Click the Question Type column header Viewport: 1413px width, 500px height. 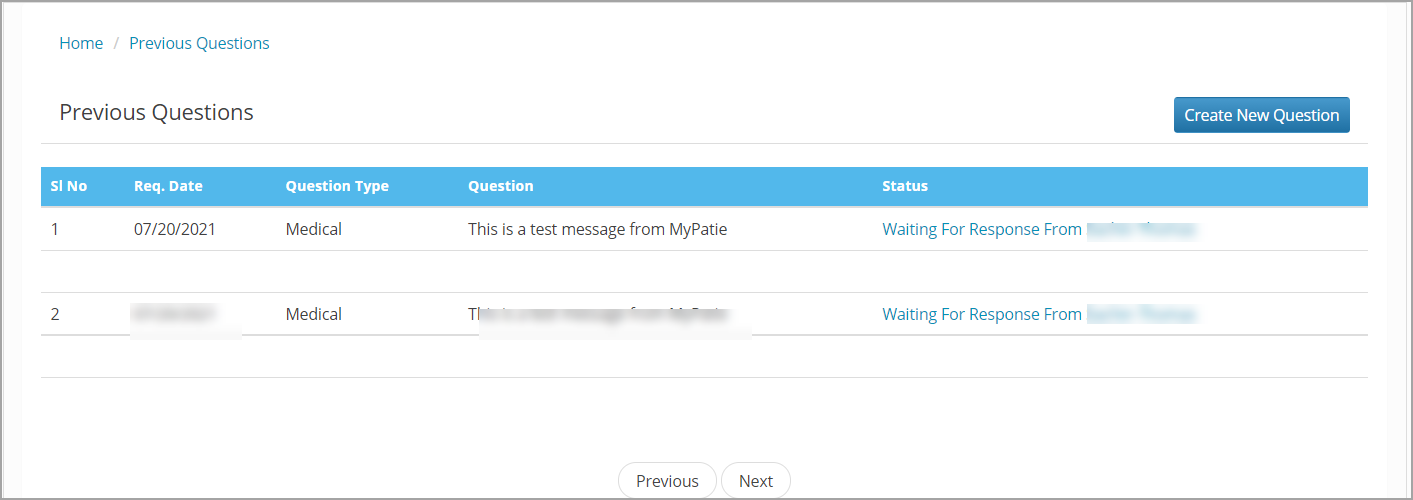coord(337,186)
